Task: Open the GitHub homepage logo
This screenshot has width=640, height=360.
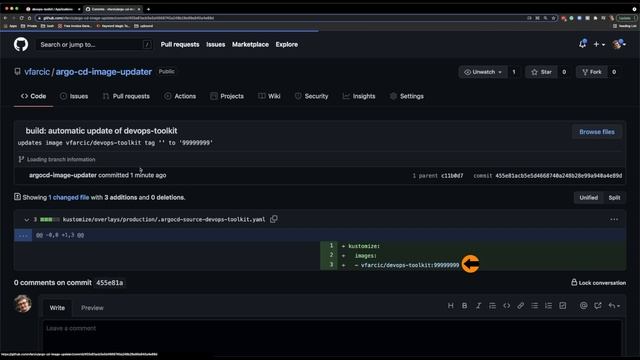Action: point(21,44)
